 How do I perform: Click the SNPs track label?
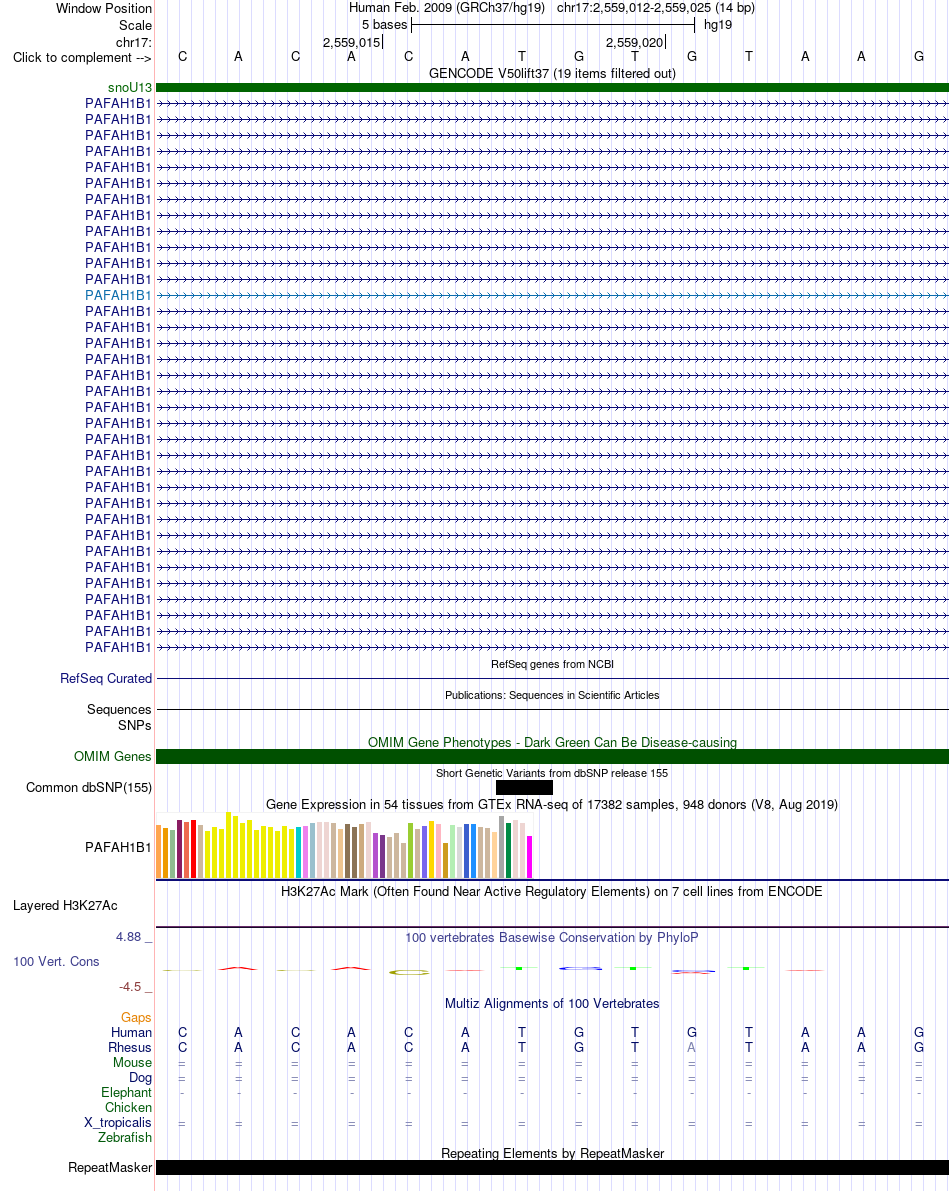tap(134, 725)
